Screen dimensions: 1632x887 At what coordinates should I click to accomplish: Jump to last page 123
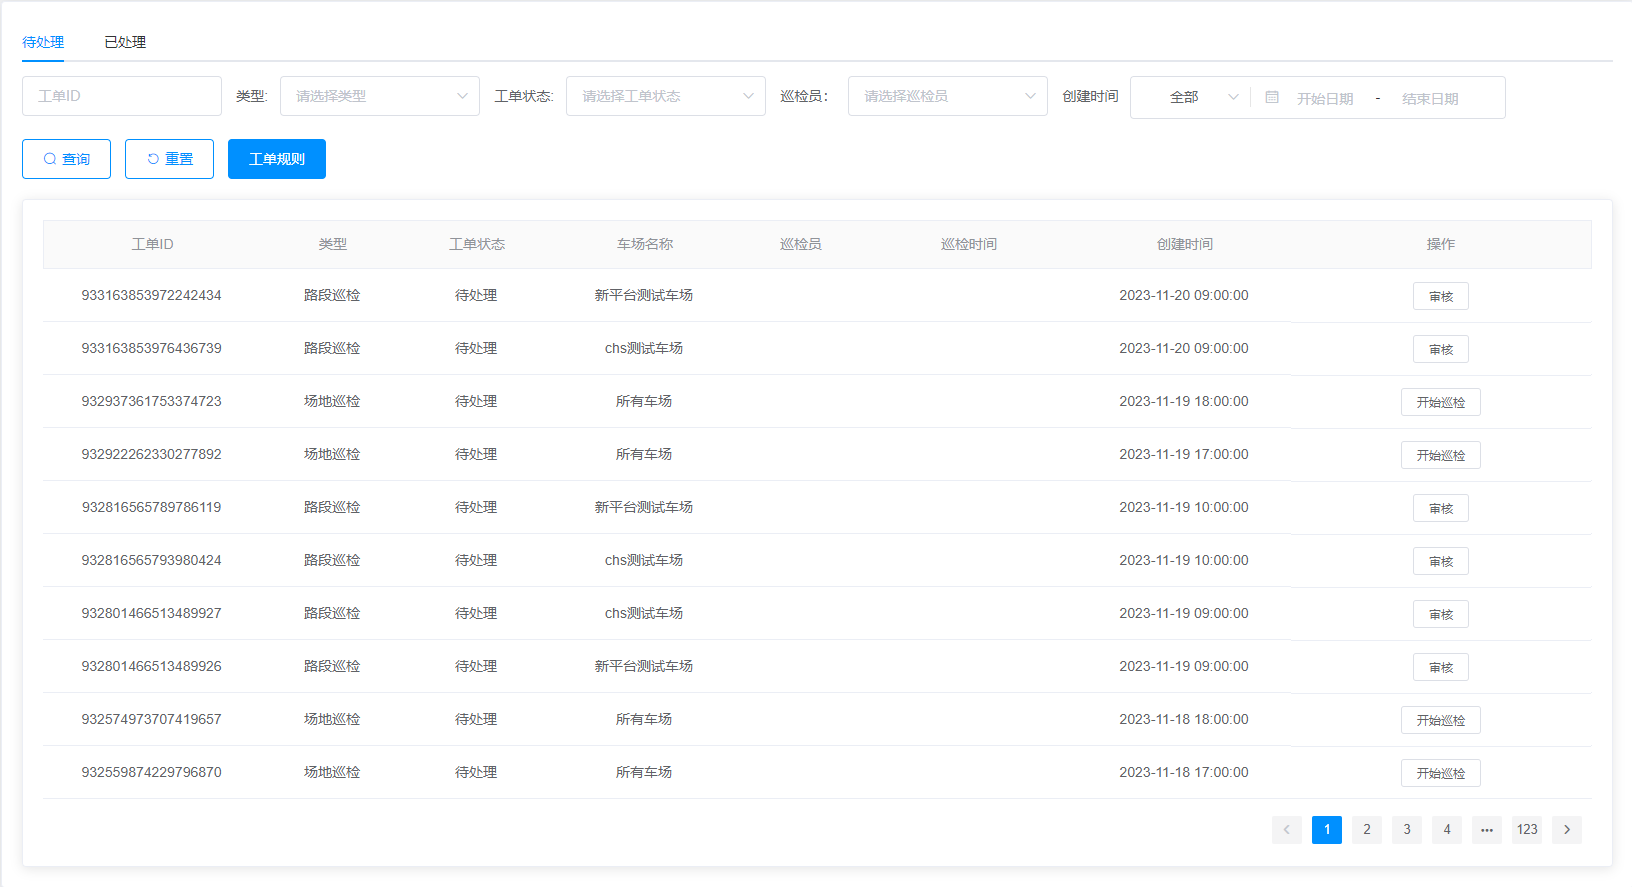(x=1526, y=830)
